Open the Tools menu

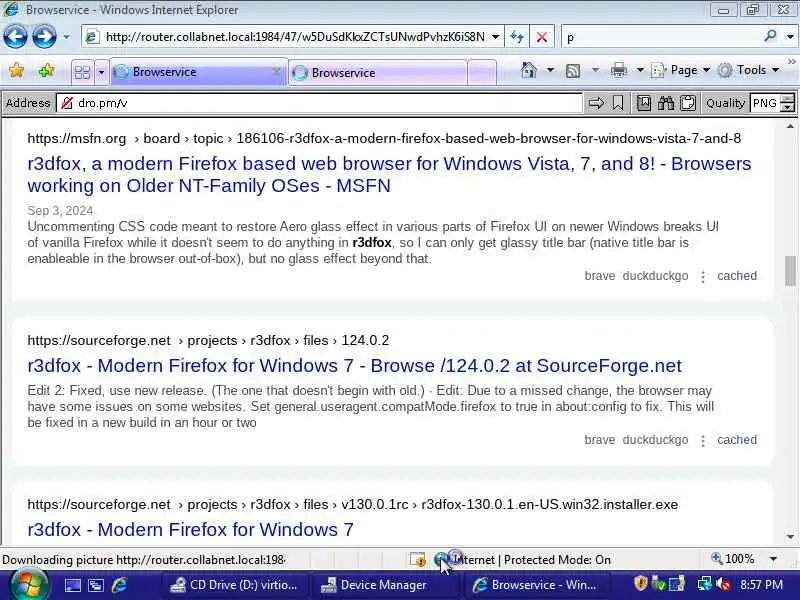(x=748, y=70)
